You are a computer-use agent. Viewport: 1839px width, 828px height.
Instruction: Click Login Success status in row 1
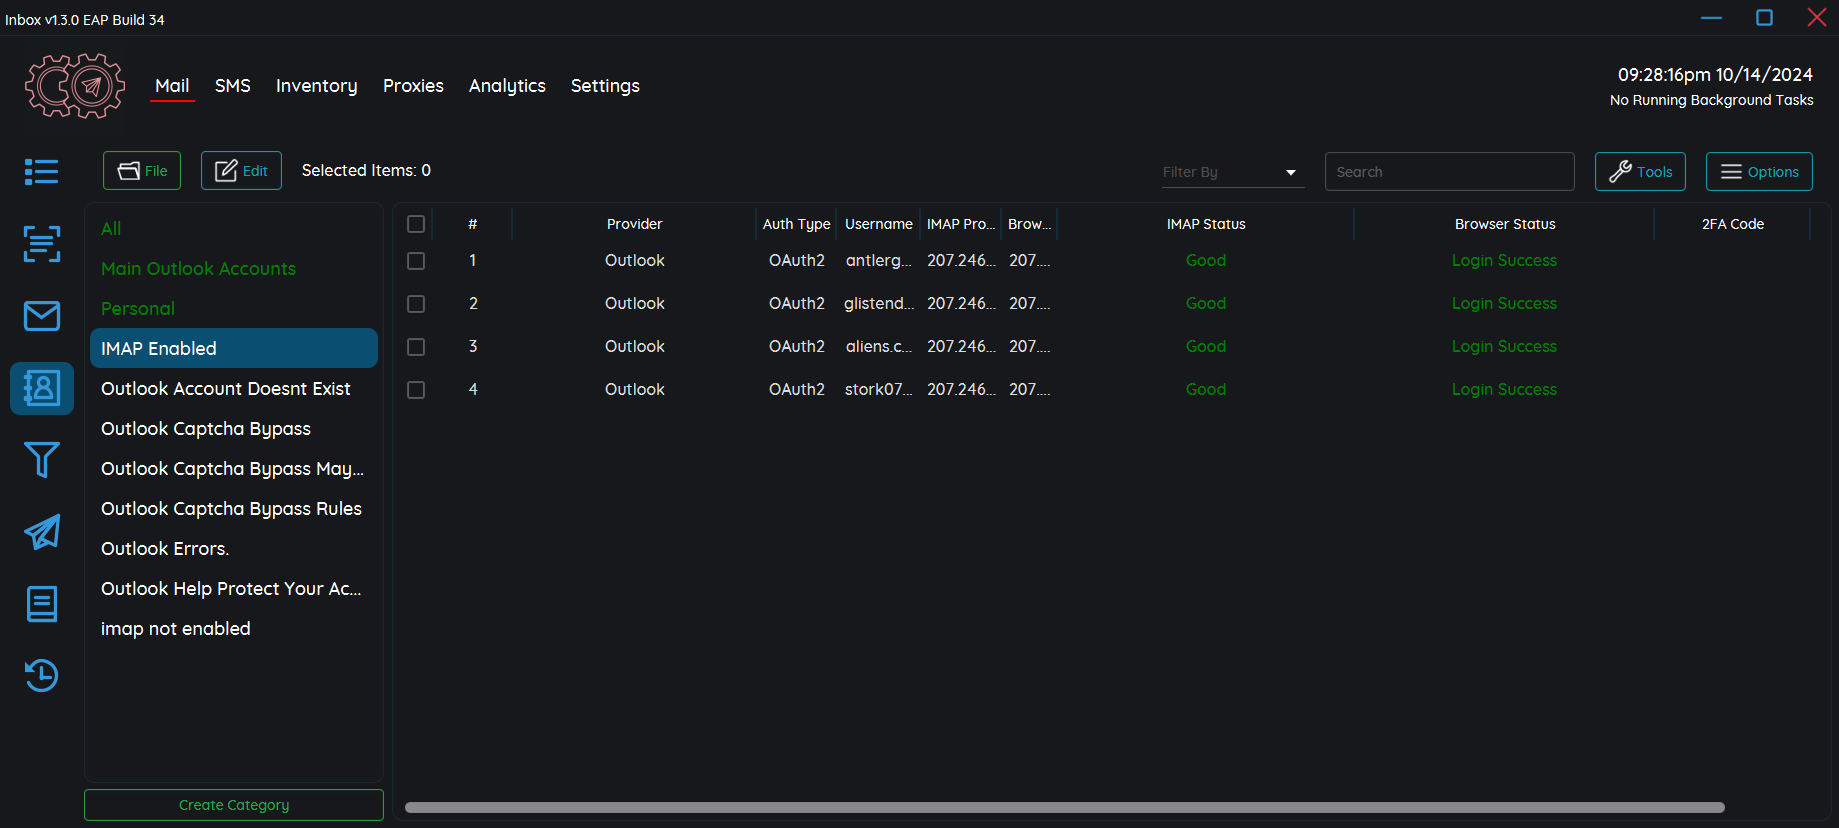pyautogui.click(x=1504, y=261)
